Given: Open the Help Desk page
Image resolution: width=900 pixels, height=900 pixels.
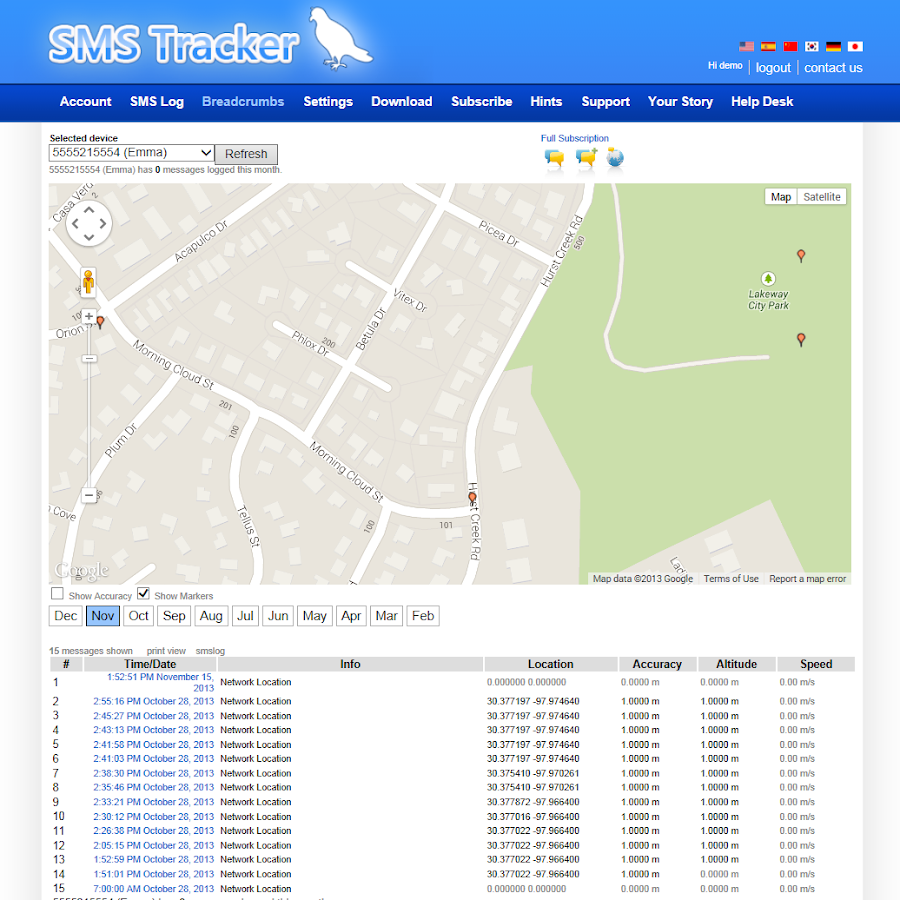Looking at the screenshot, I should (762, 102).
